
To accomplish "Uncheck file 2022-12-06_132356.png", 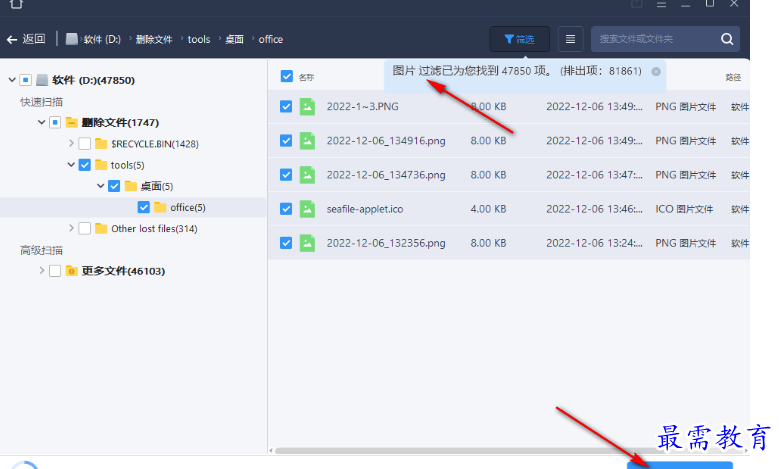I will 286,243.
